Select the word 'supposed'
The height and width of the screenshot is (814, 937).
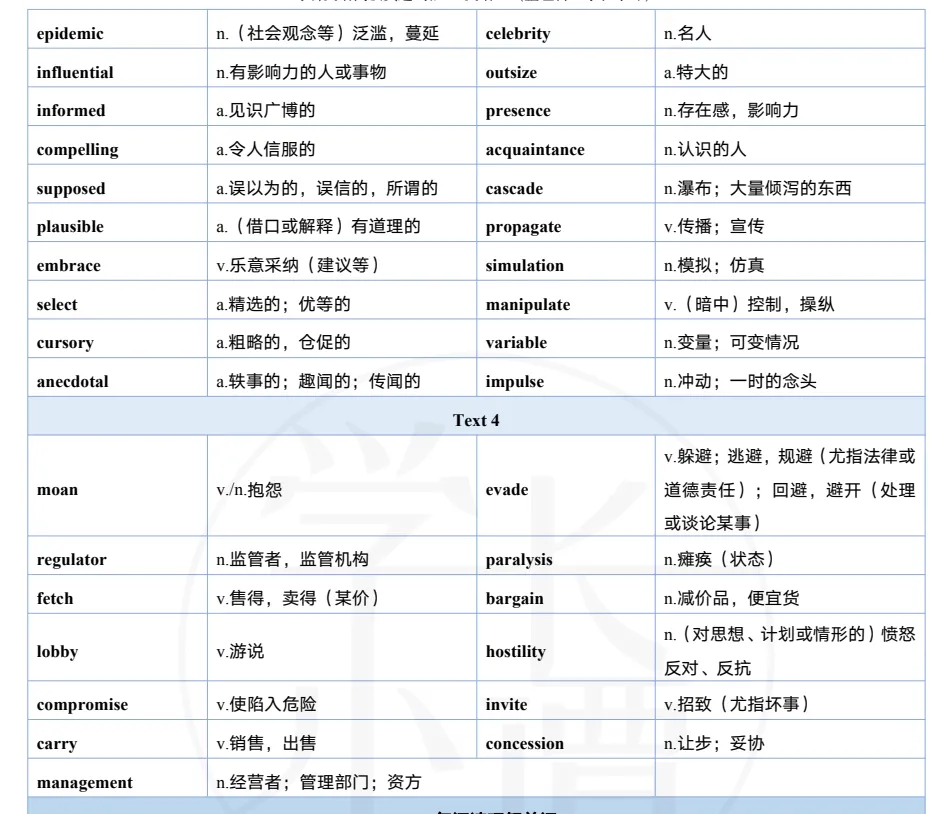tap(71, 189)
